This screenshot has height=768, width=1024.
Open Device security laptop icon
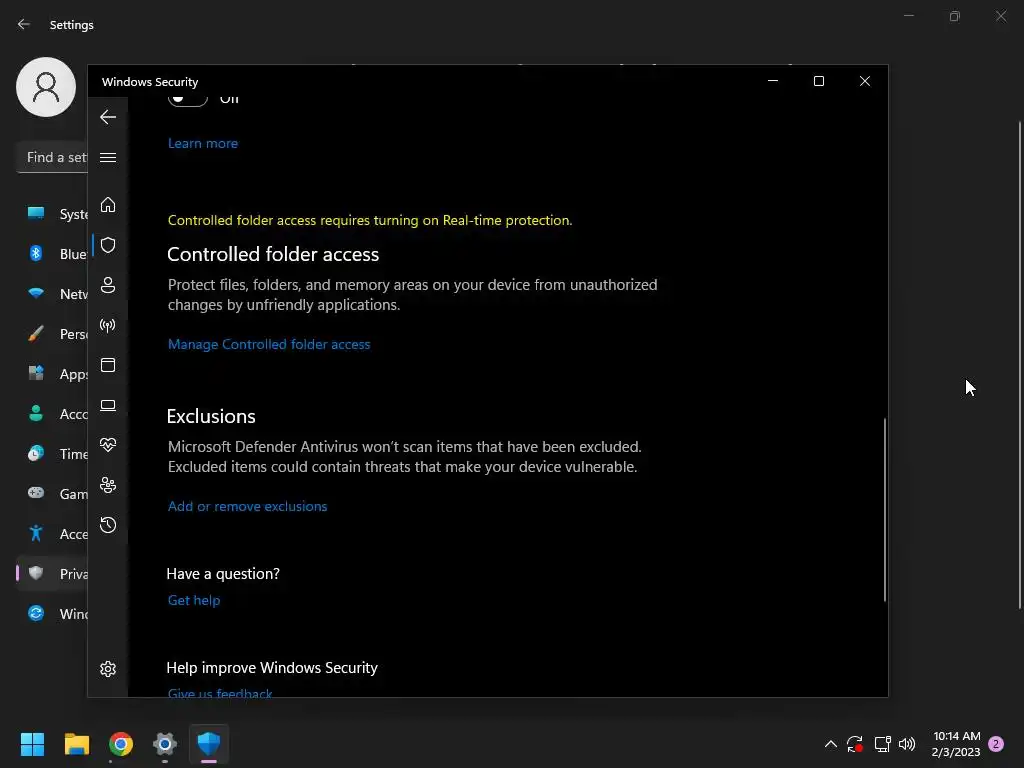point(108,406)
